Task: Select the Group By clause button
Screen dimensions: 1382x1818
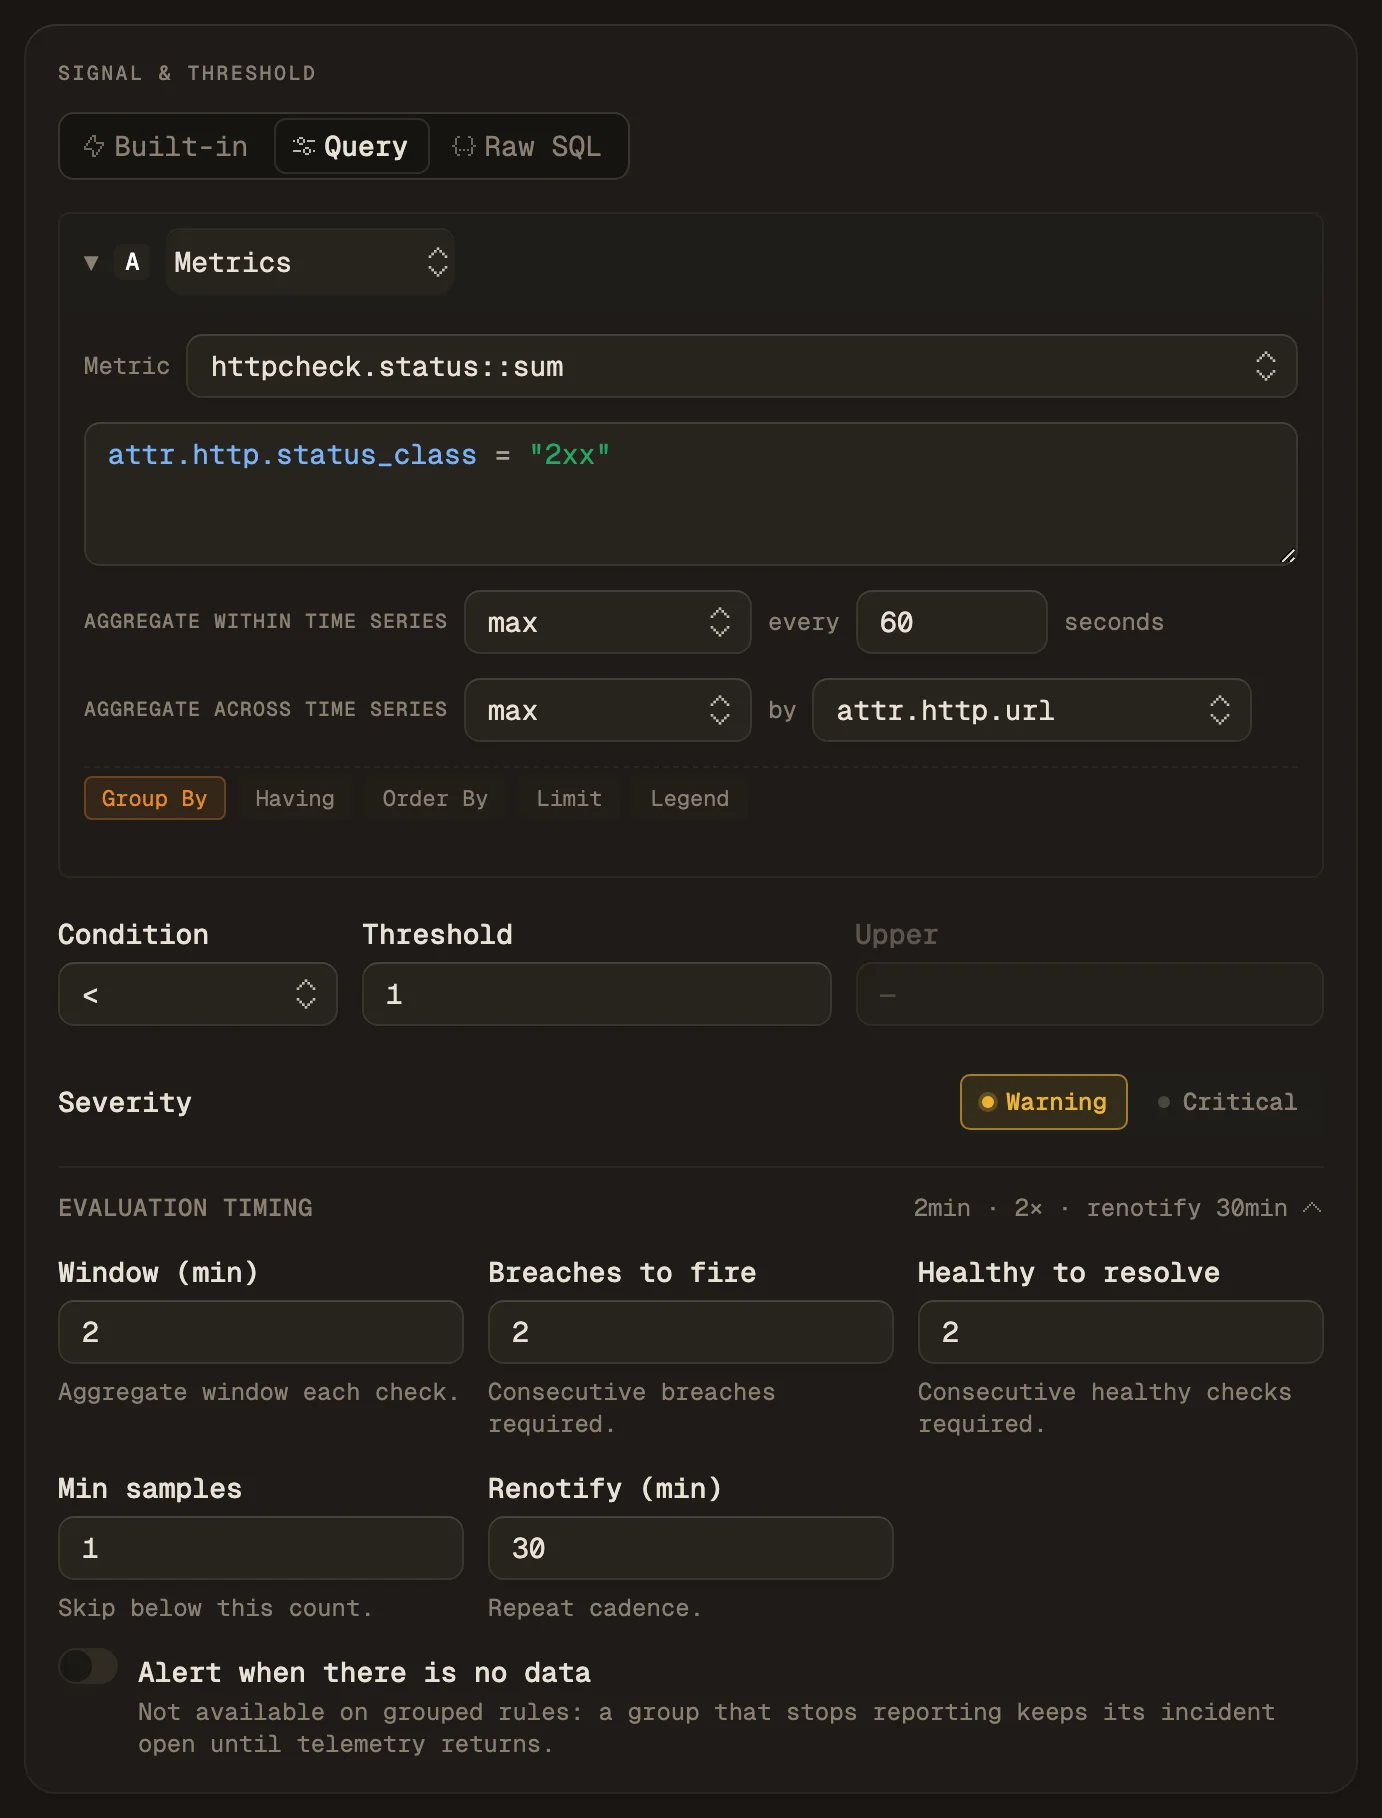Action: (x=154, y=798)
